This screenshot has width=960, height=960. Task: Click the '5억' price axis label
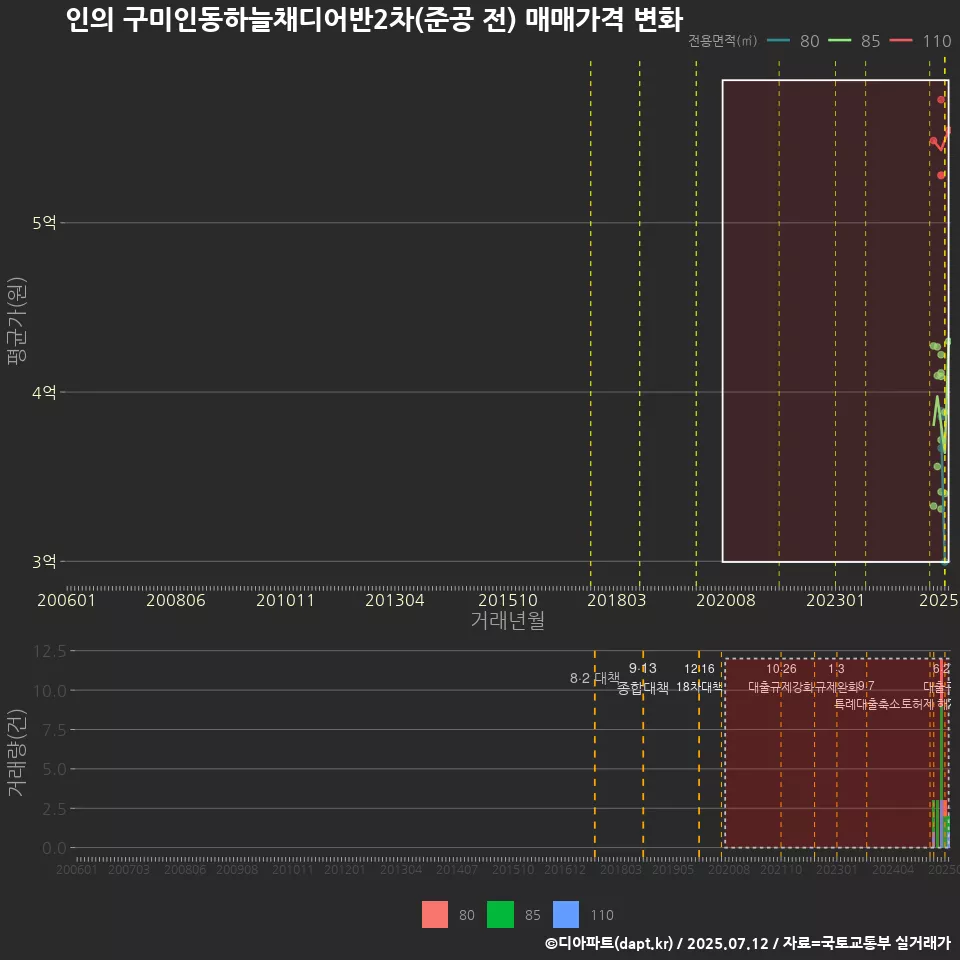pos(44,223)
